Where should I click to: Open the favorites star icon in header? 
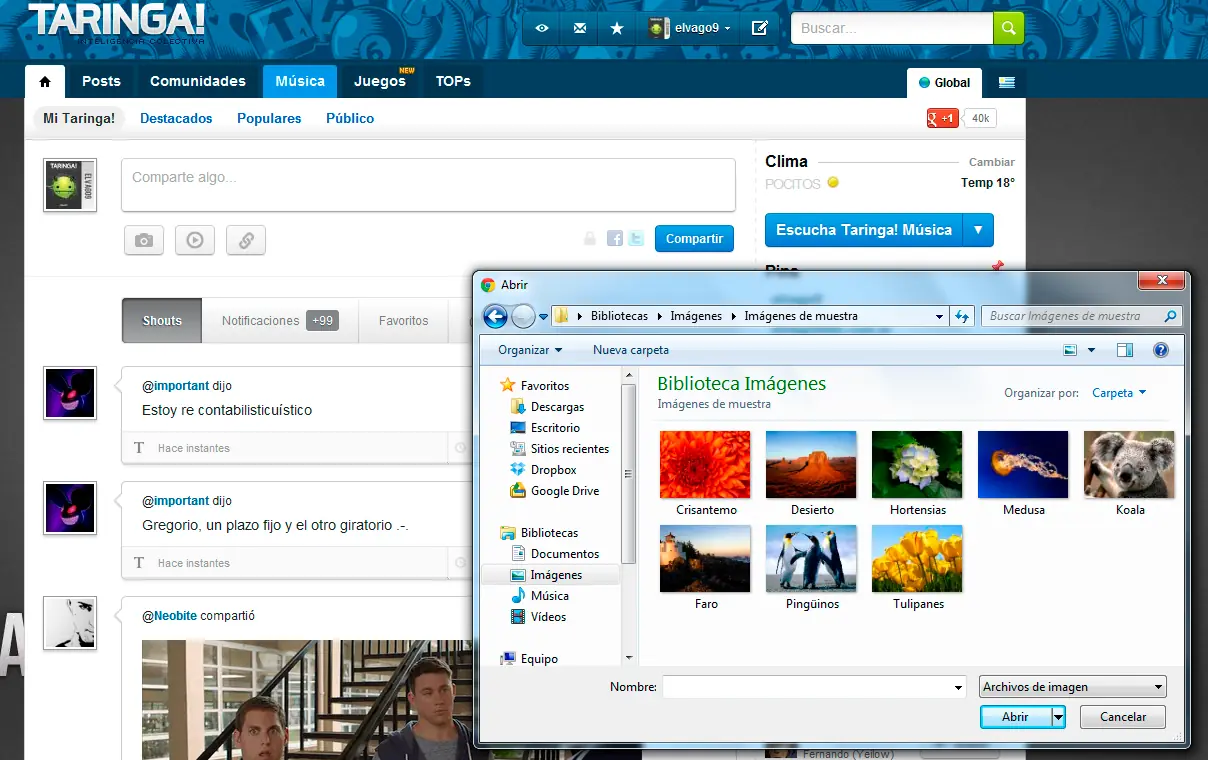617,28
